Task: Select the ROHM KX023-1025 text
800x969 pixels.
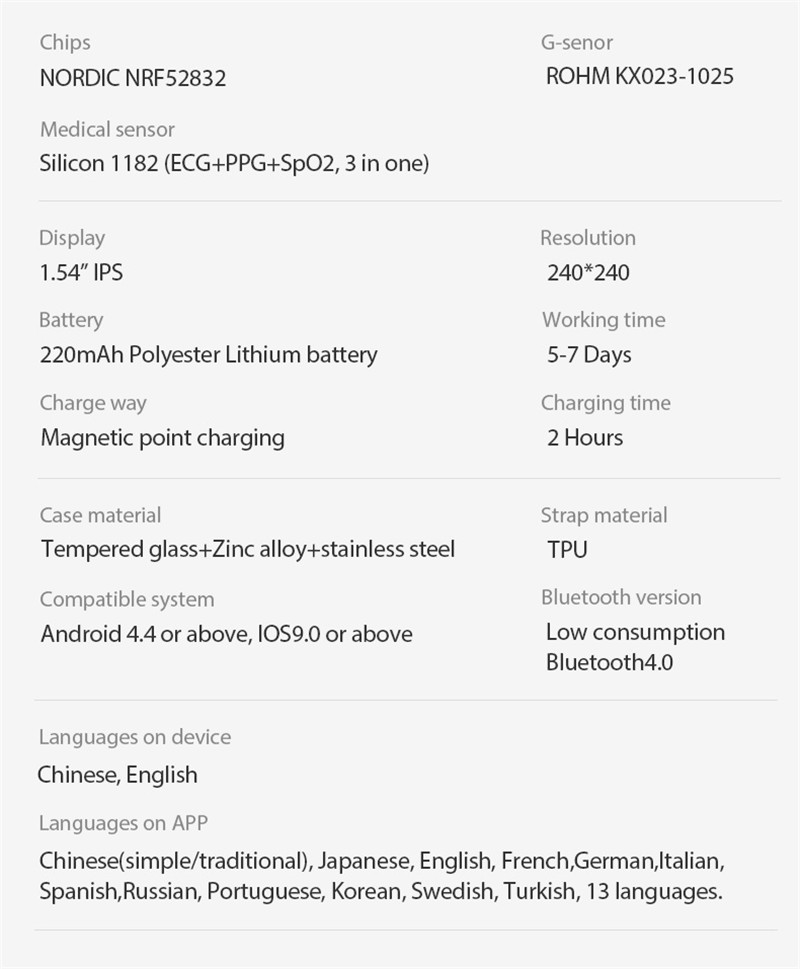Action: [640, 76]
